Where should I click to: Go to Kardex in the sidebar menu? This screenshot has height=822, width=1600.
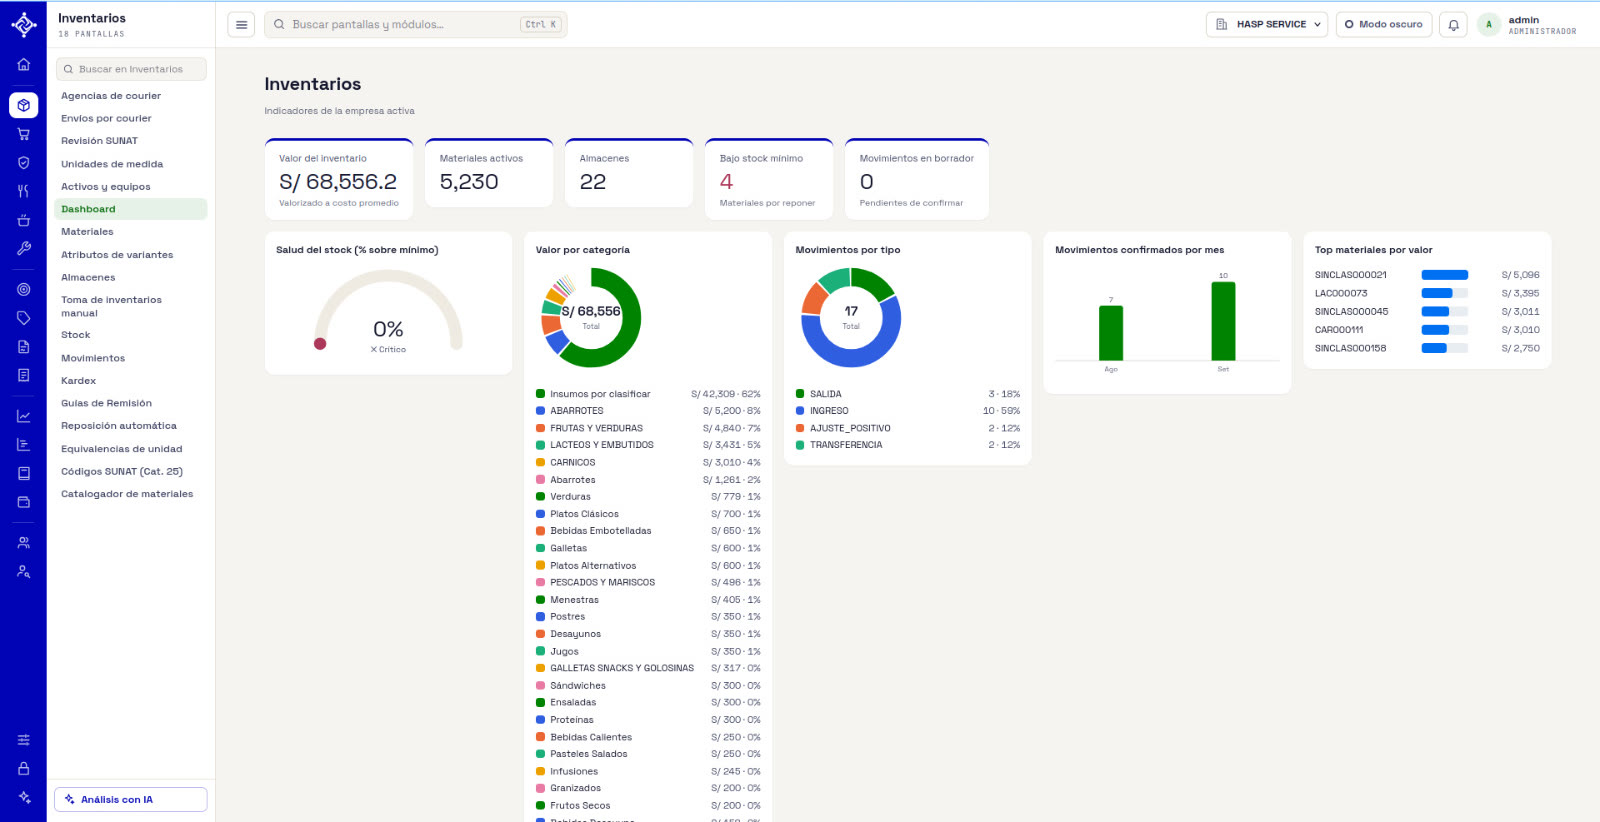pyautogui.click(x=131, y=381)
